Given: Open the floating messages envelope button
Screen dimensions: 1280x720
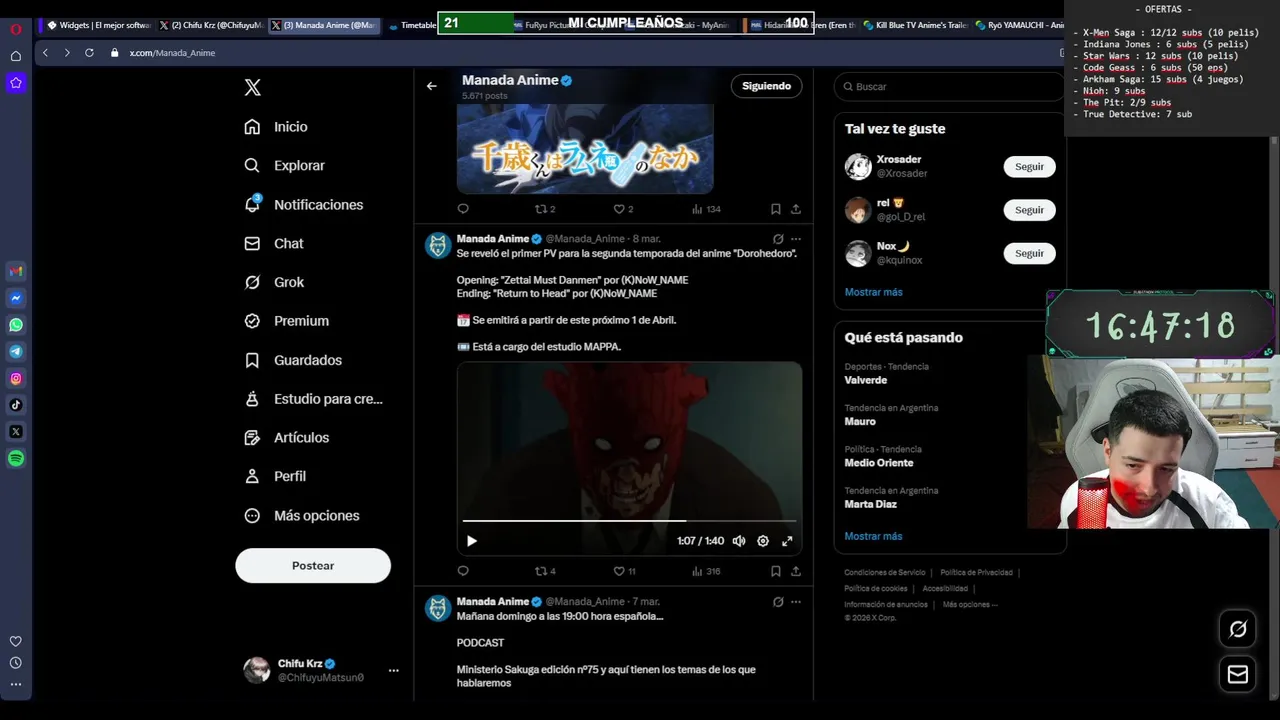Looking at the screenshot, I should tap(1238, 674).
